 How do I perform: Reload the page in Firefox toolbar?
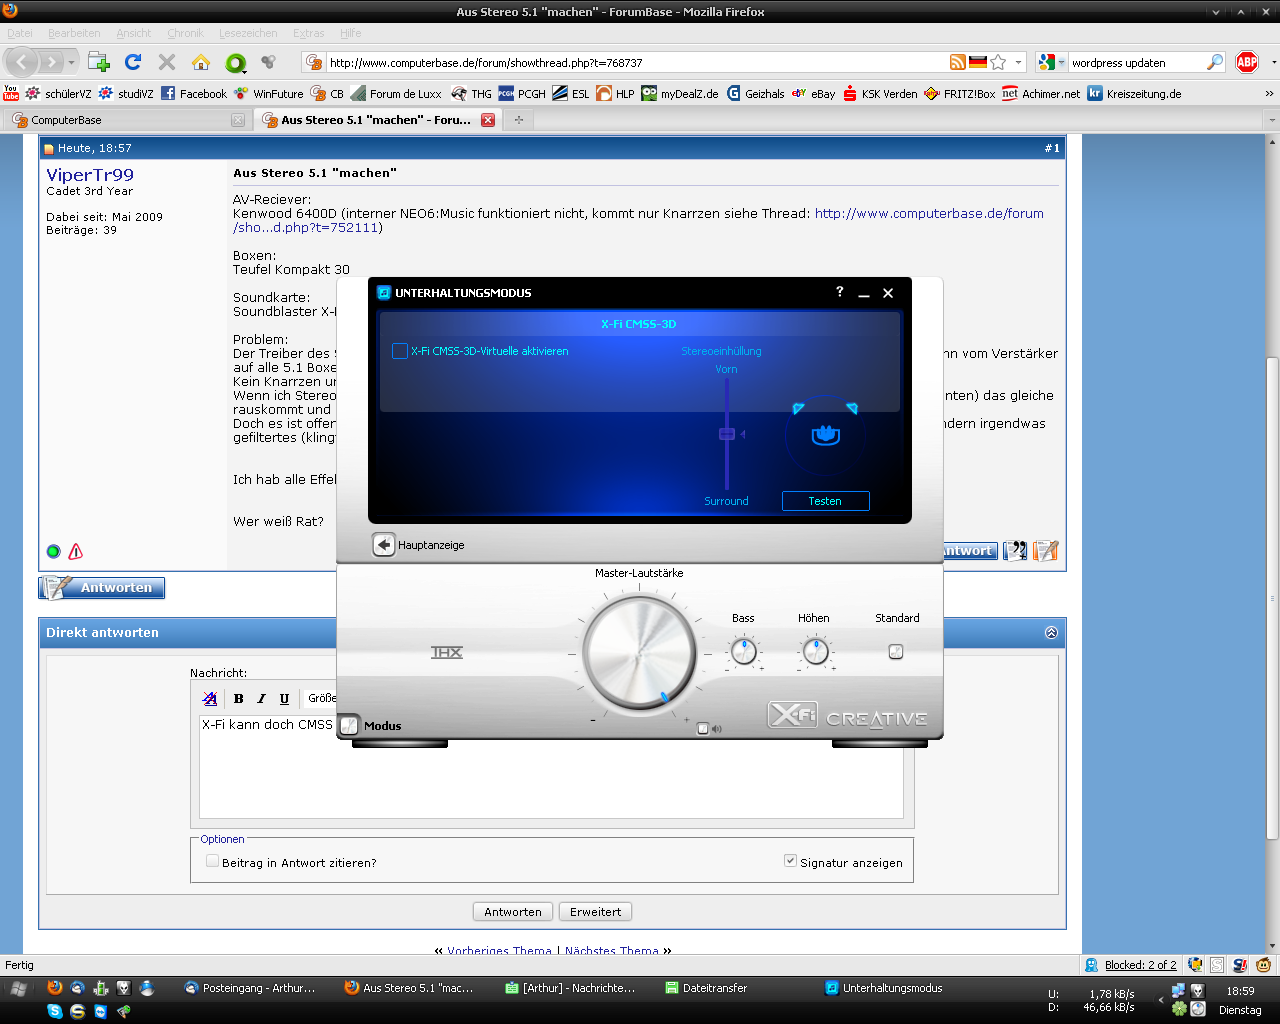tap(133, 62)
